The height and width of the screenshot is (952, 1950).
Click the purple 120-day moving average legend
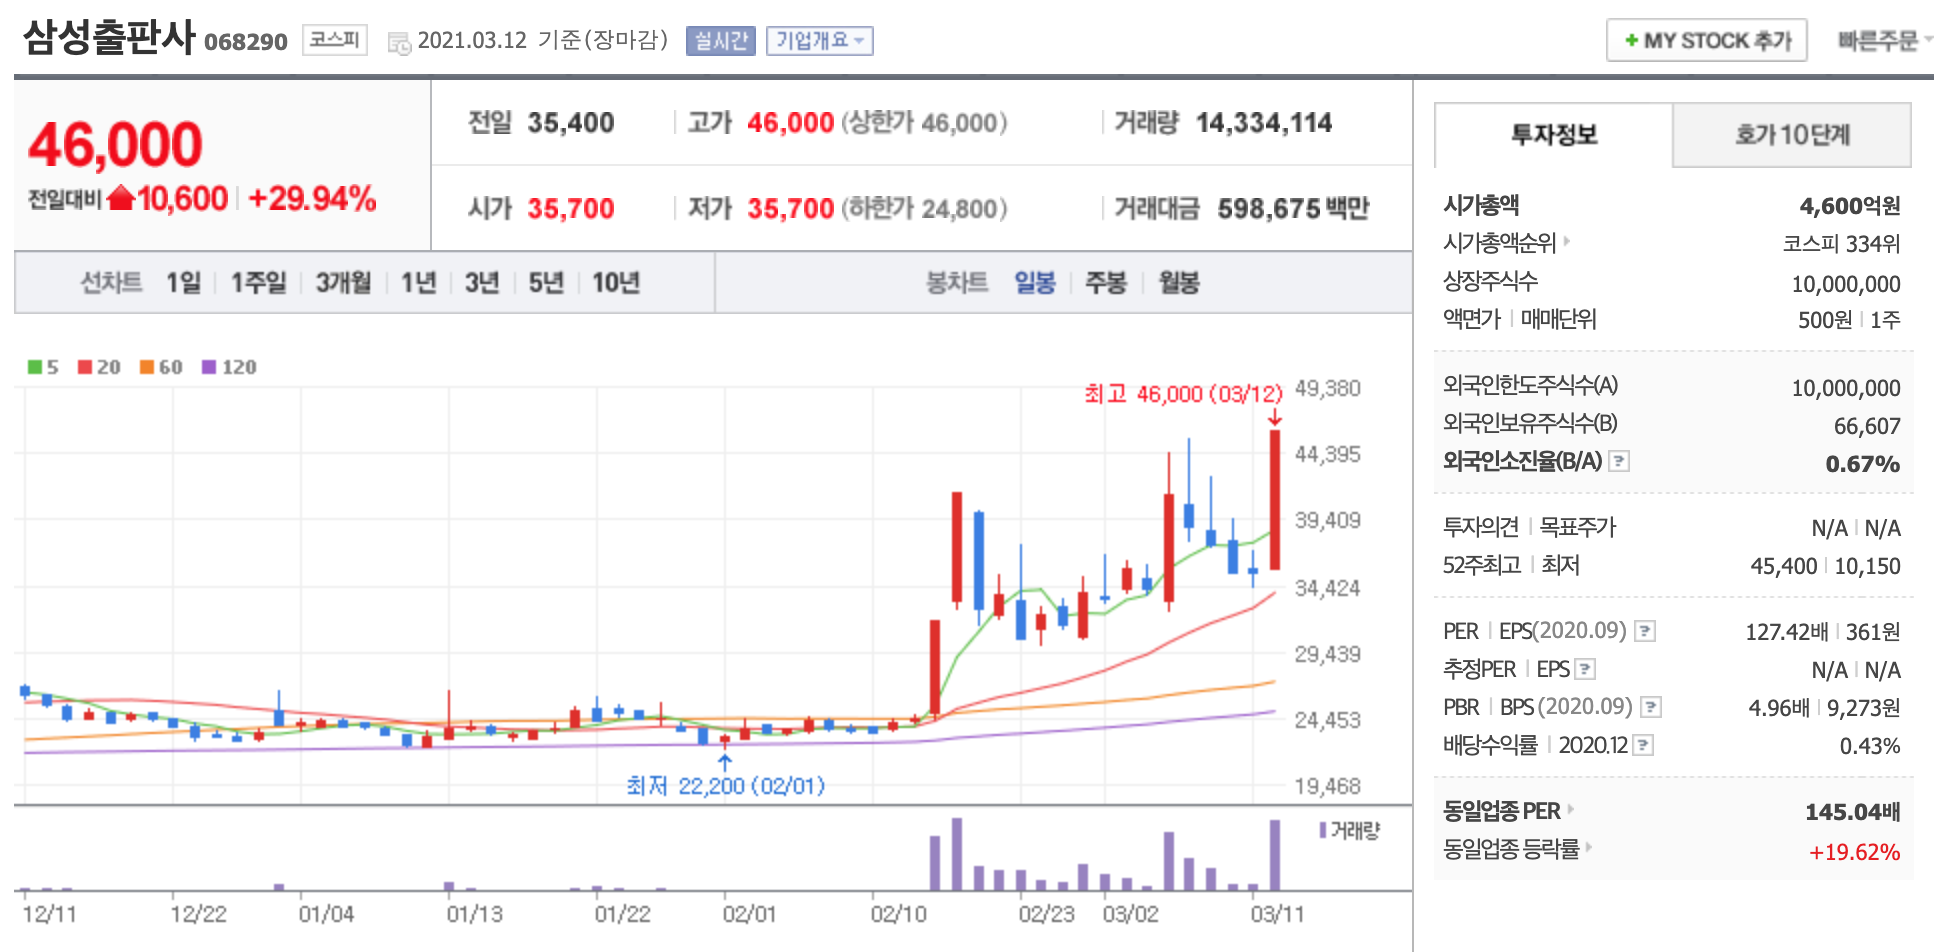coord(229,367)
